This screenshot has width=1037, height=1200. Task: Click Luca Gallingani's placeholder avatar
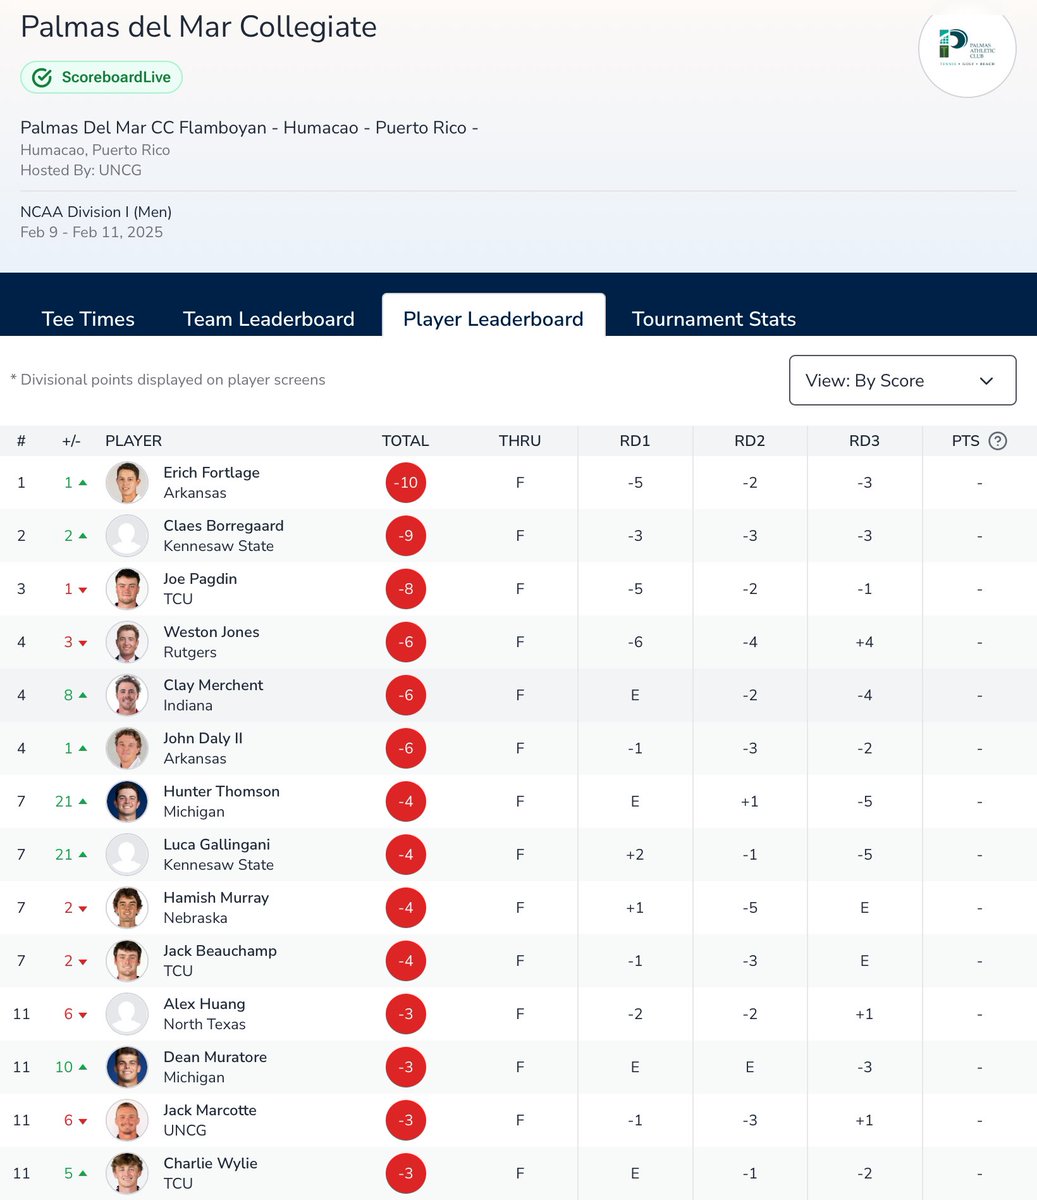tap(127, 854)
